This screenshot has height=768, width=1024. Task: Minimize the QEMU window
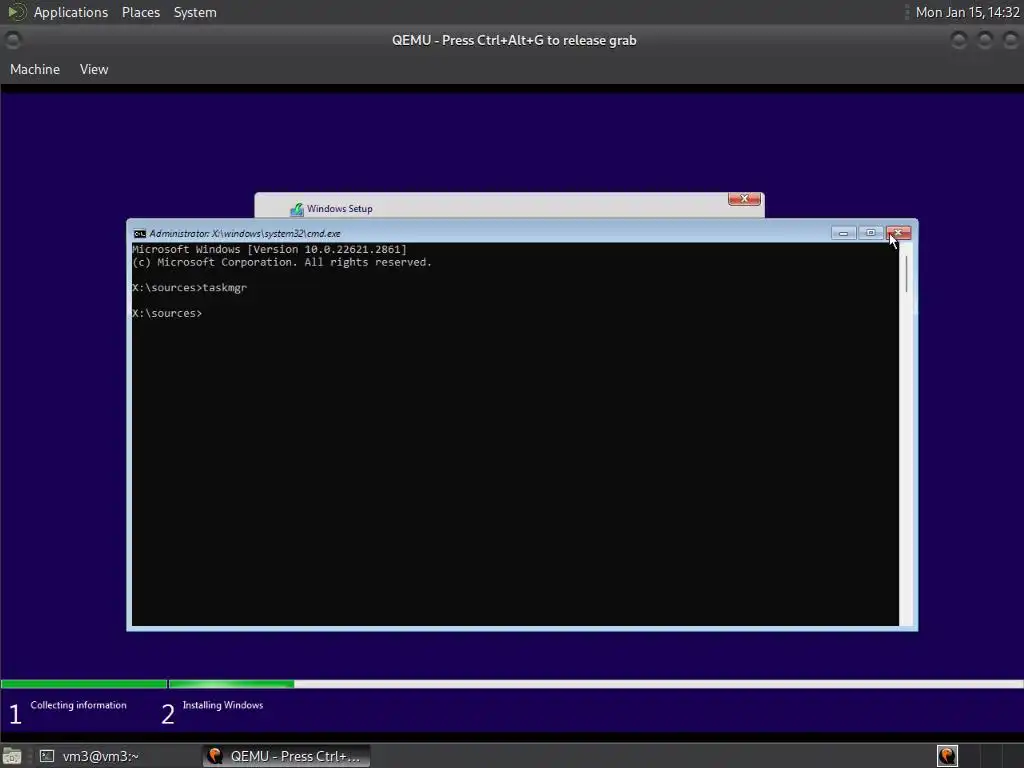[959, 40]
